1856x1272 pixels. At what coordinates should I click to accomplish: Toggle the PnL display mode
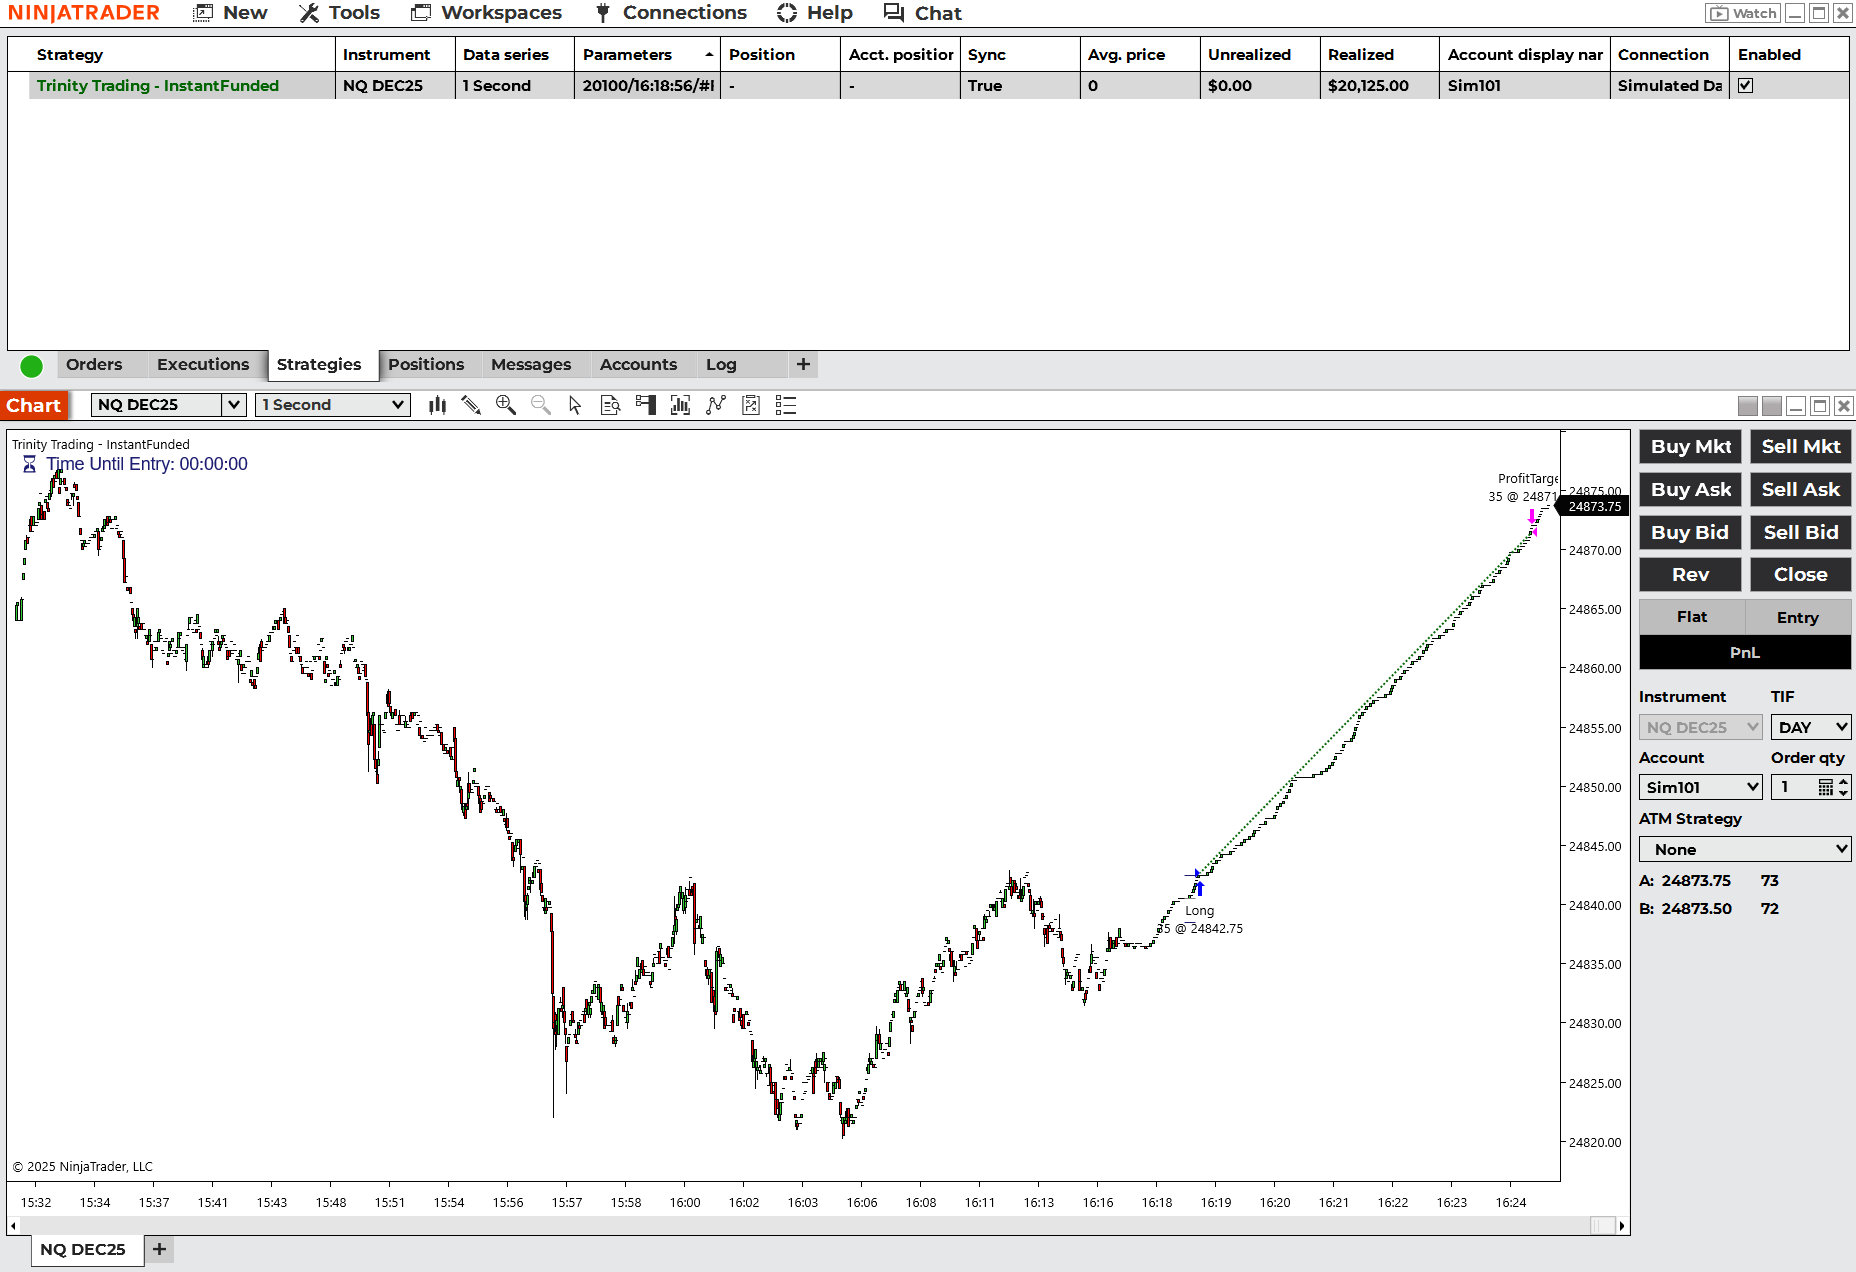[1745, 652]
